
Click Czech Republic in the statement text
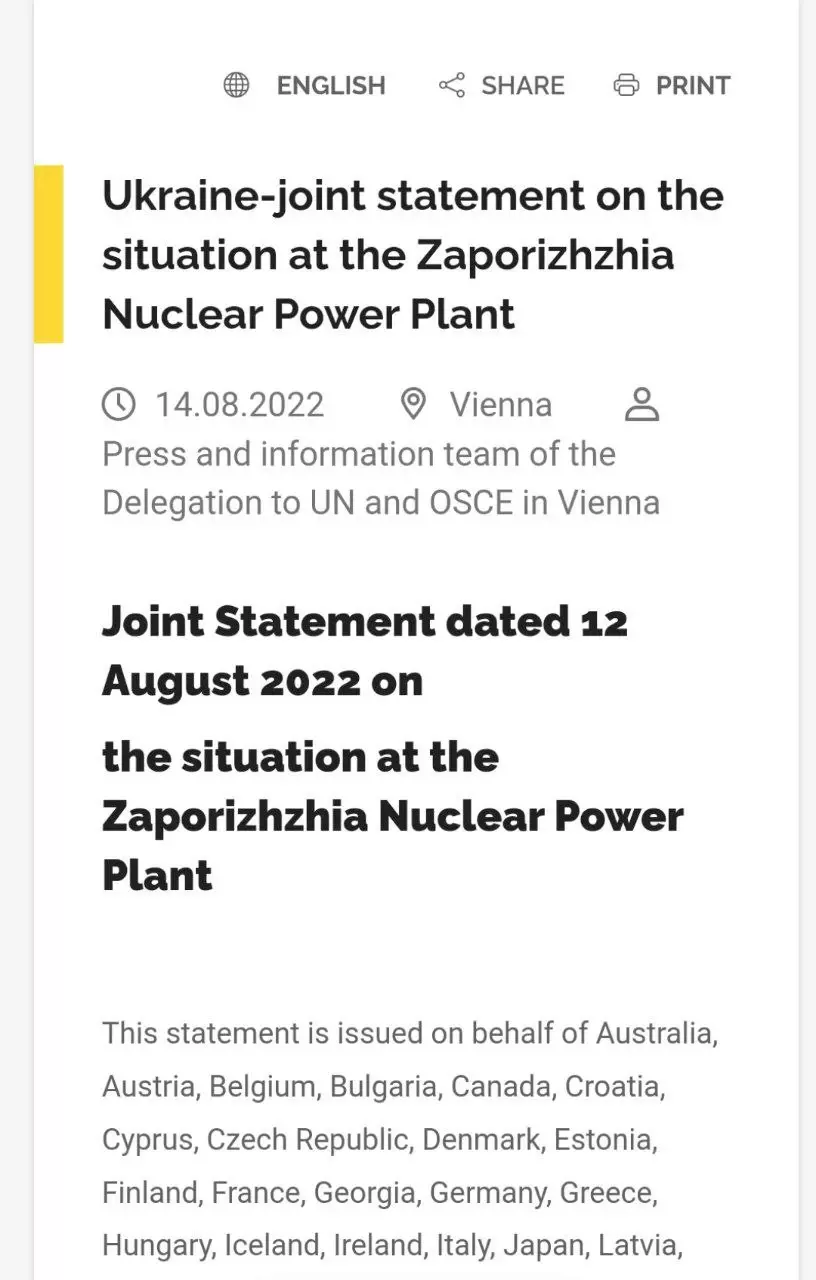tap(308, 1140)
